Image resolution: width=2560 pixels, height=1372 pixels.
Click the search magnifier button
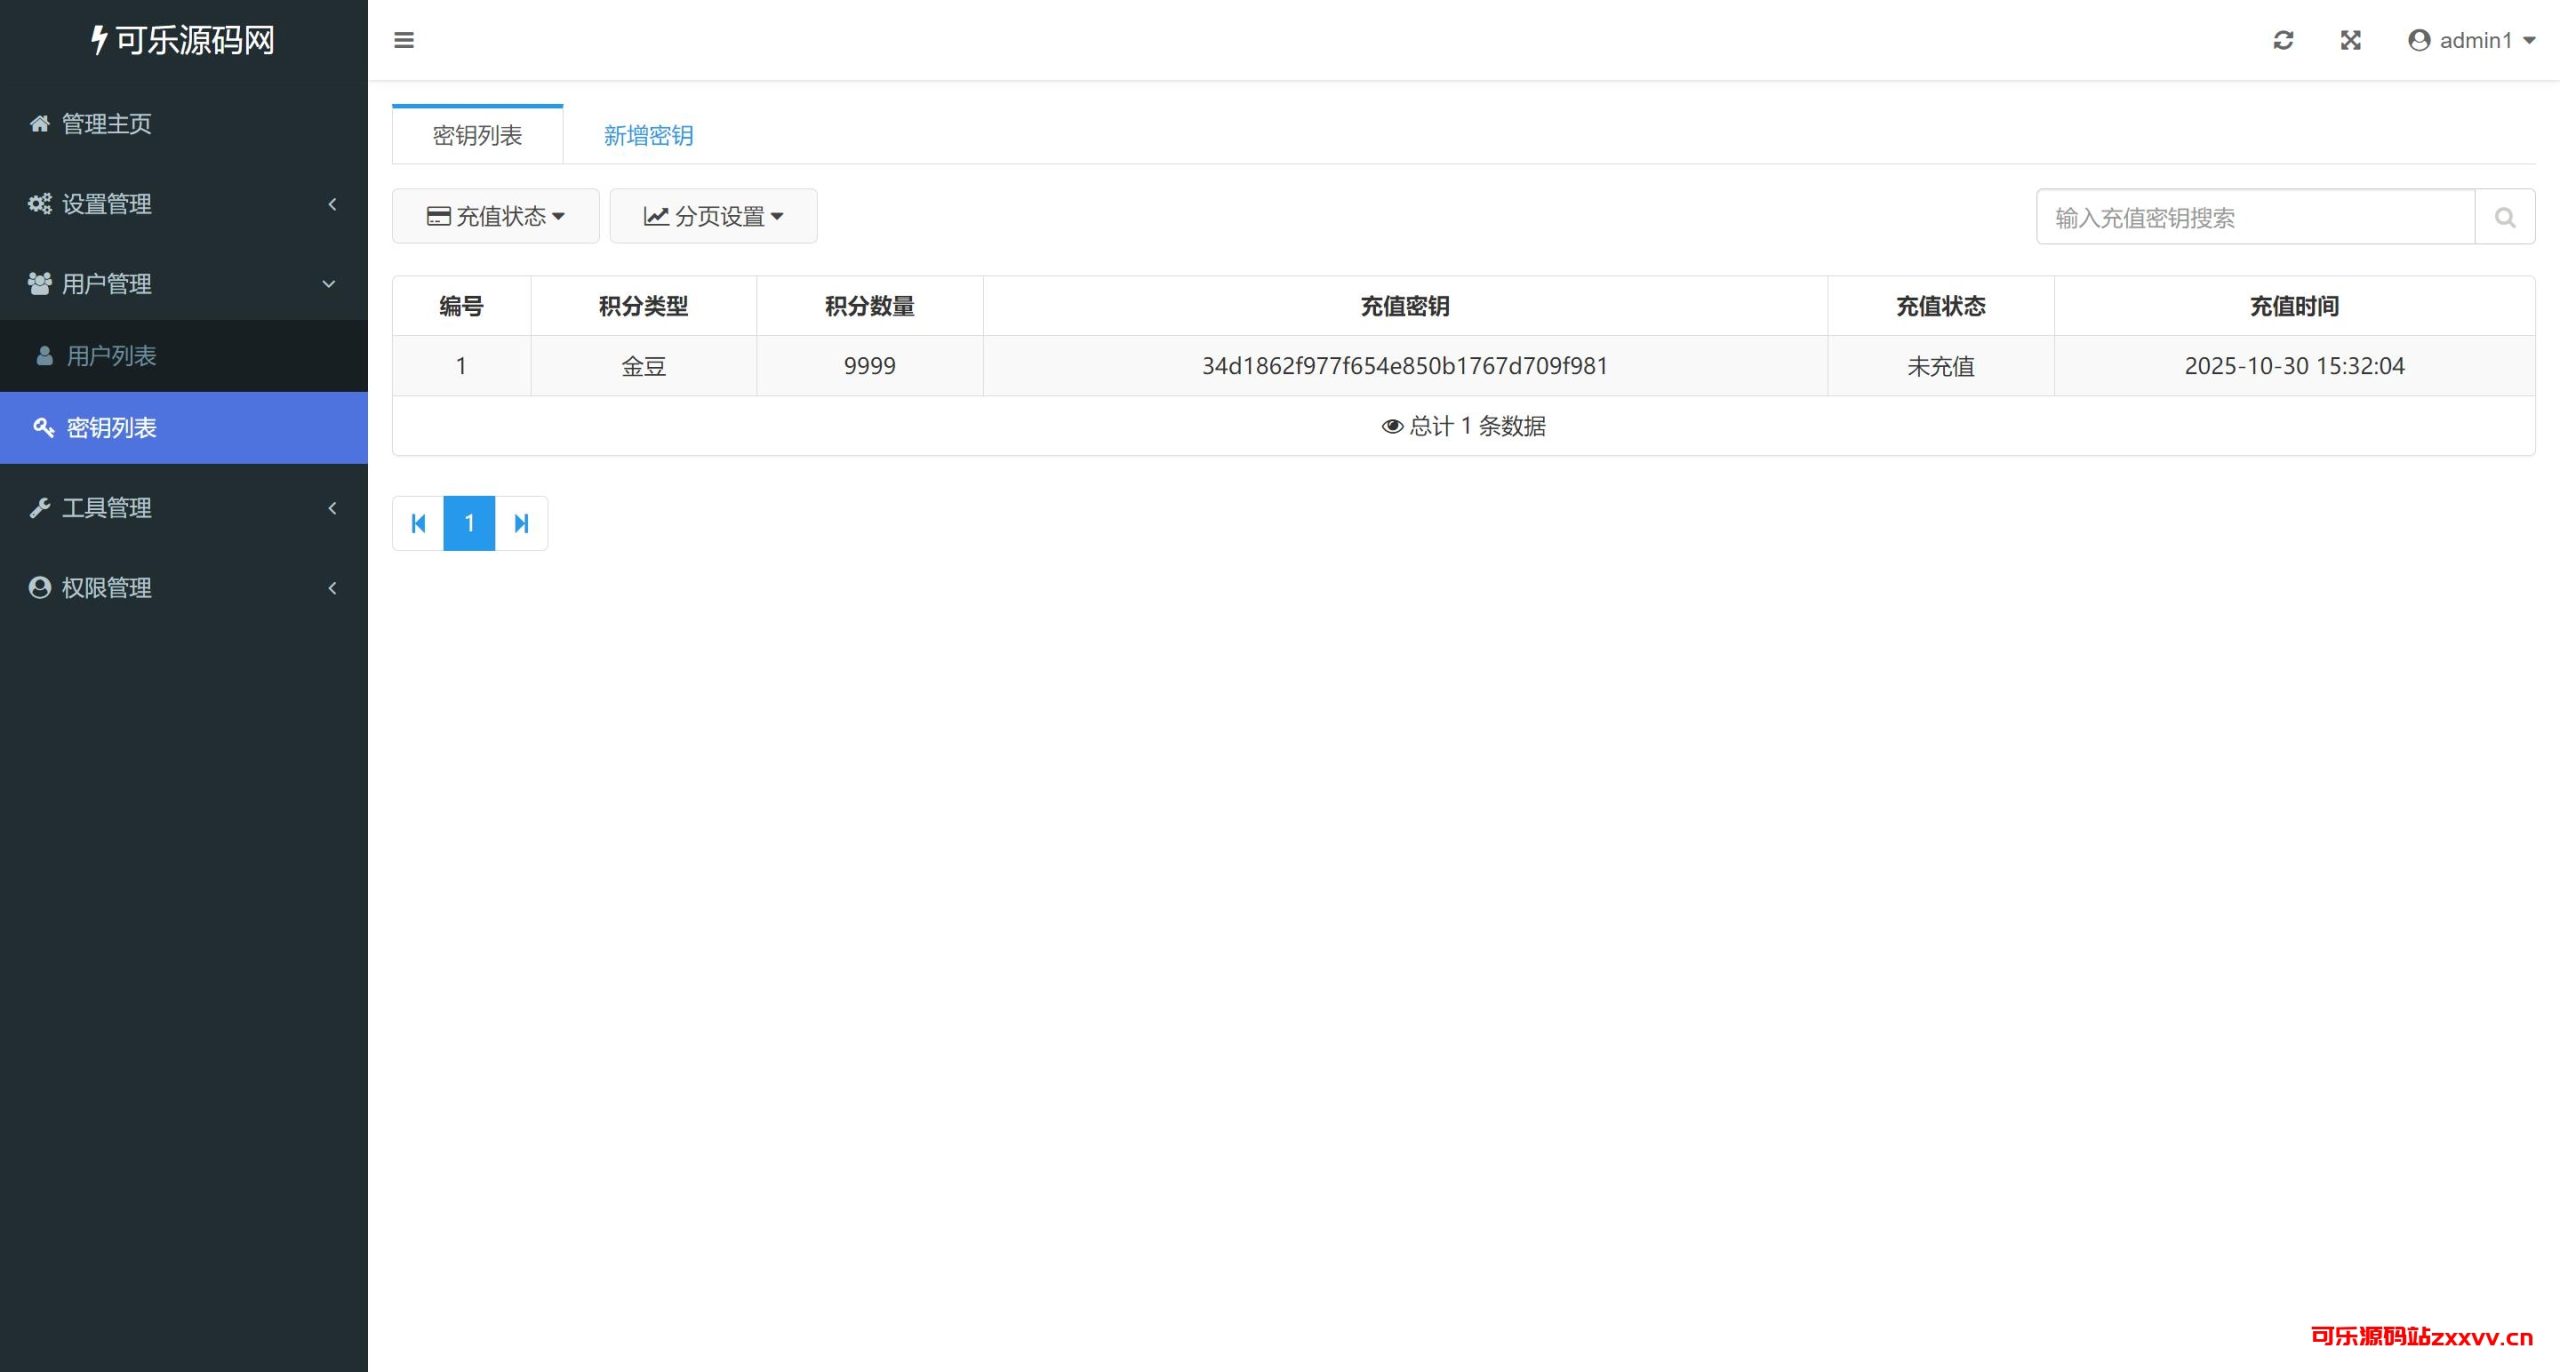pos(2505,217)
